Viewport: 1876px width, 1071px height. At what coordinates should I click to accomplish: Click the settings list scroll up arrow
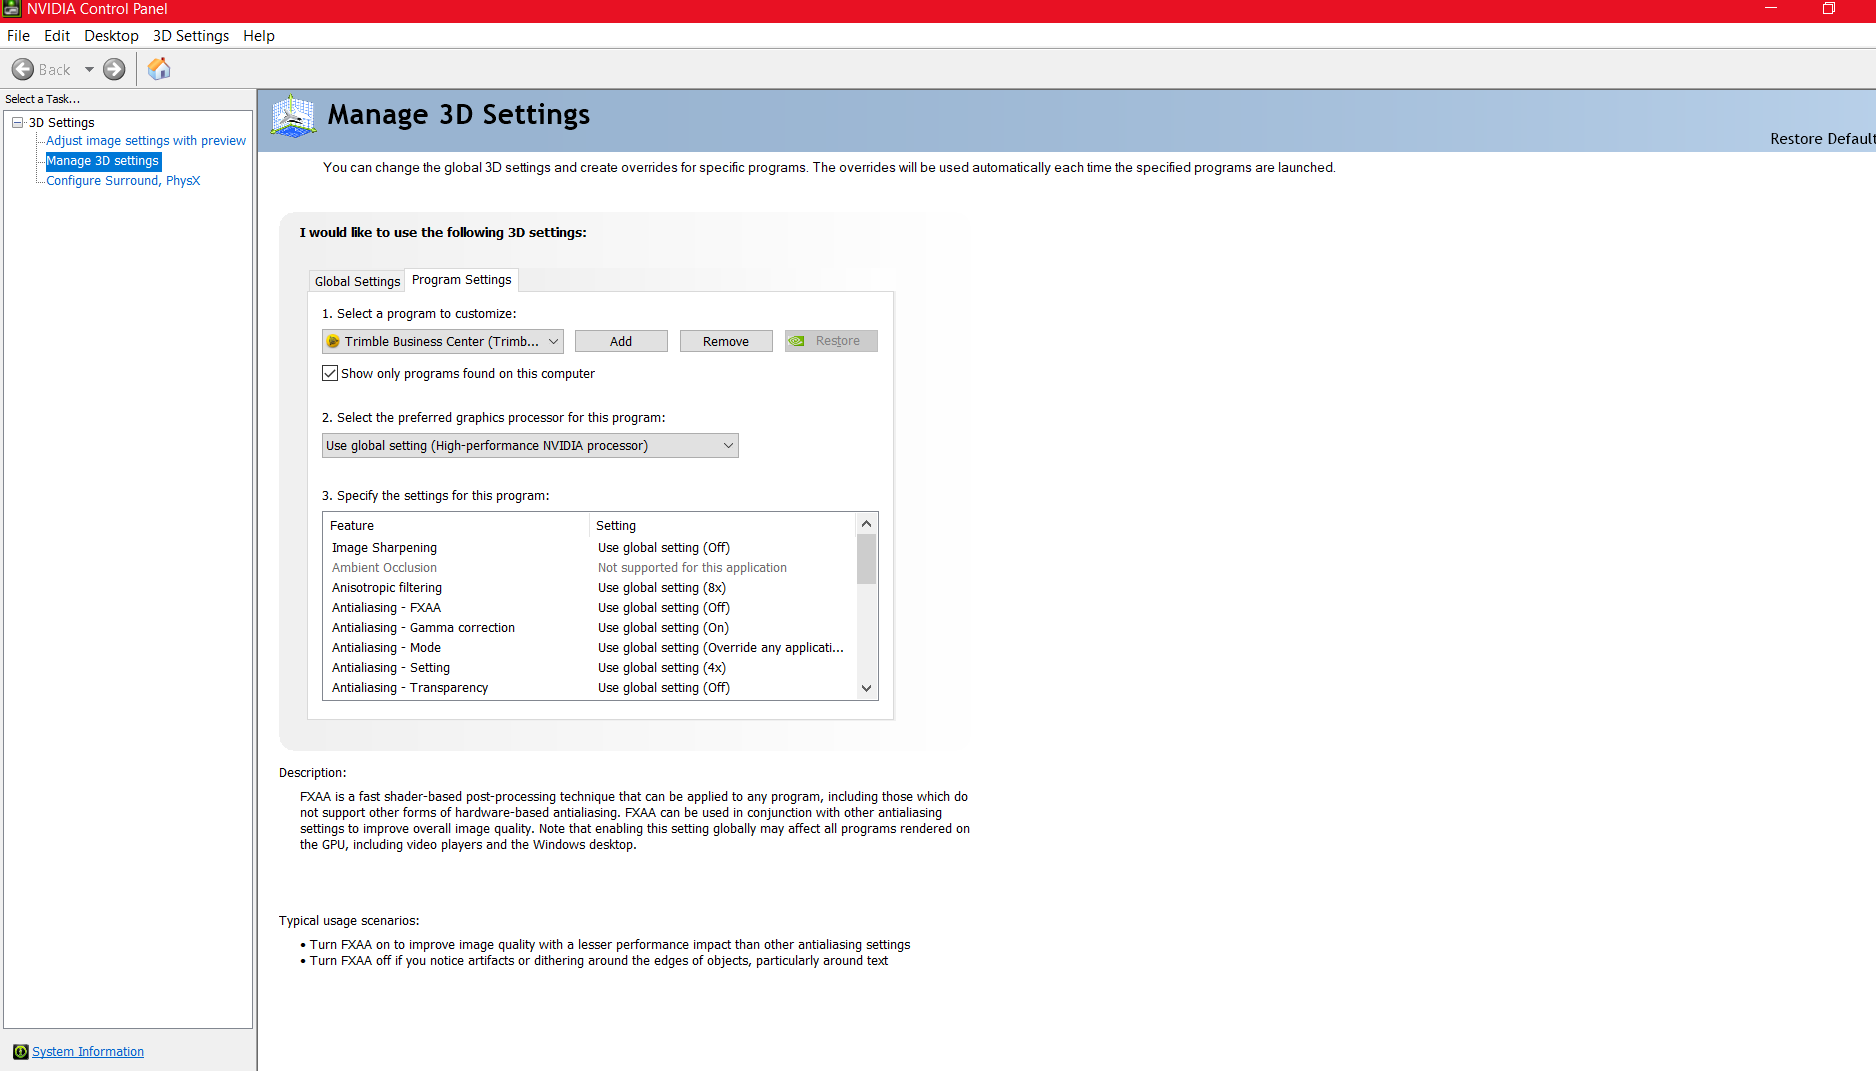[867, 524]
